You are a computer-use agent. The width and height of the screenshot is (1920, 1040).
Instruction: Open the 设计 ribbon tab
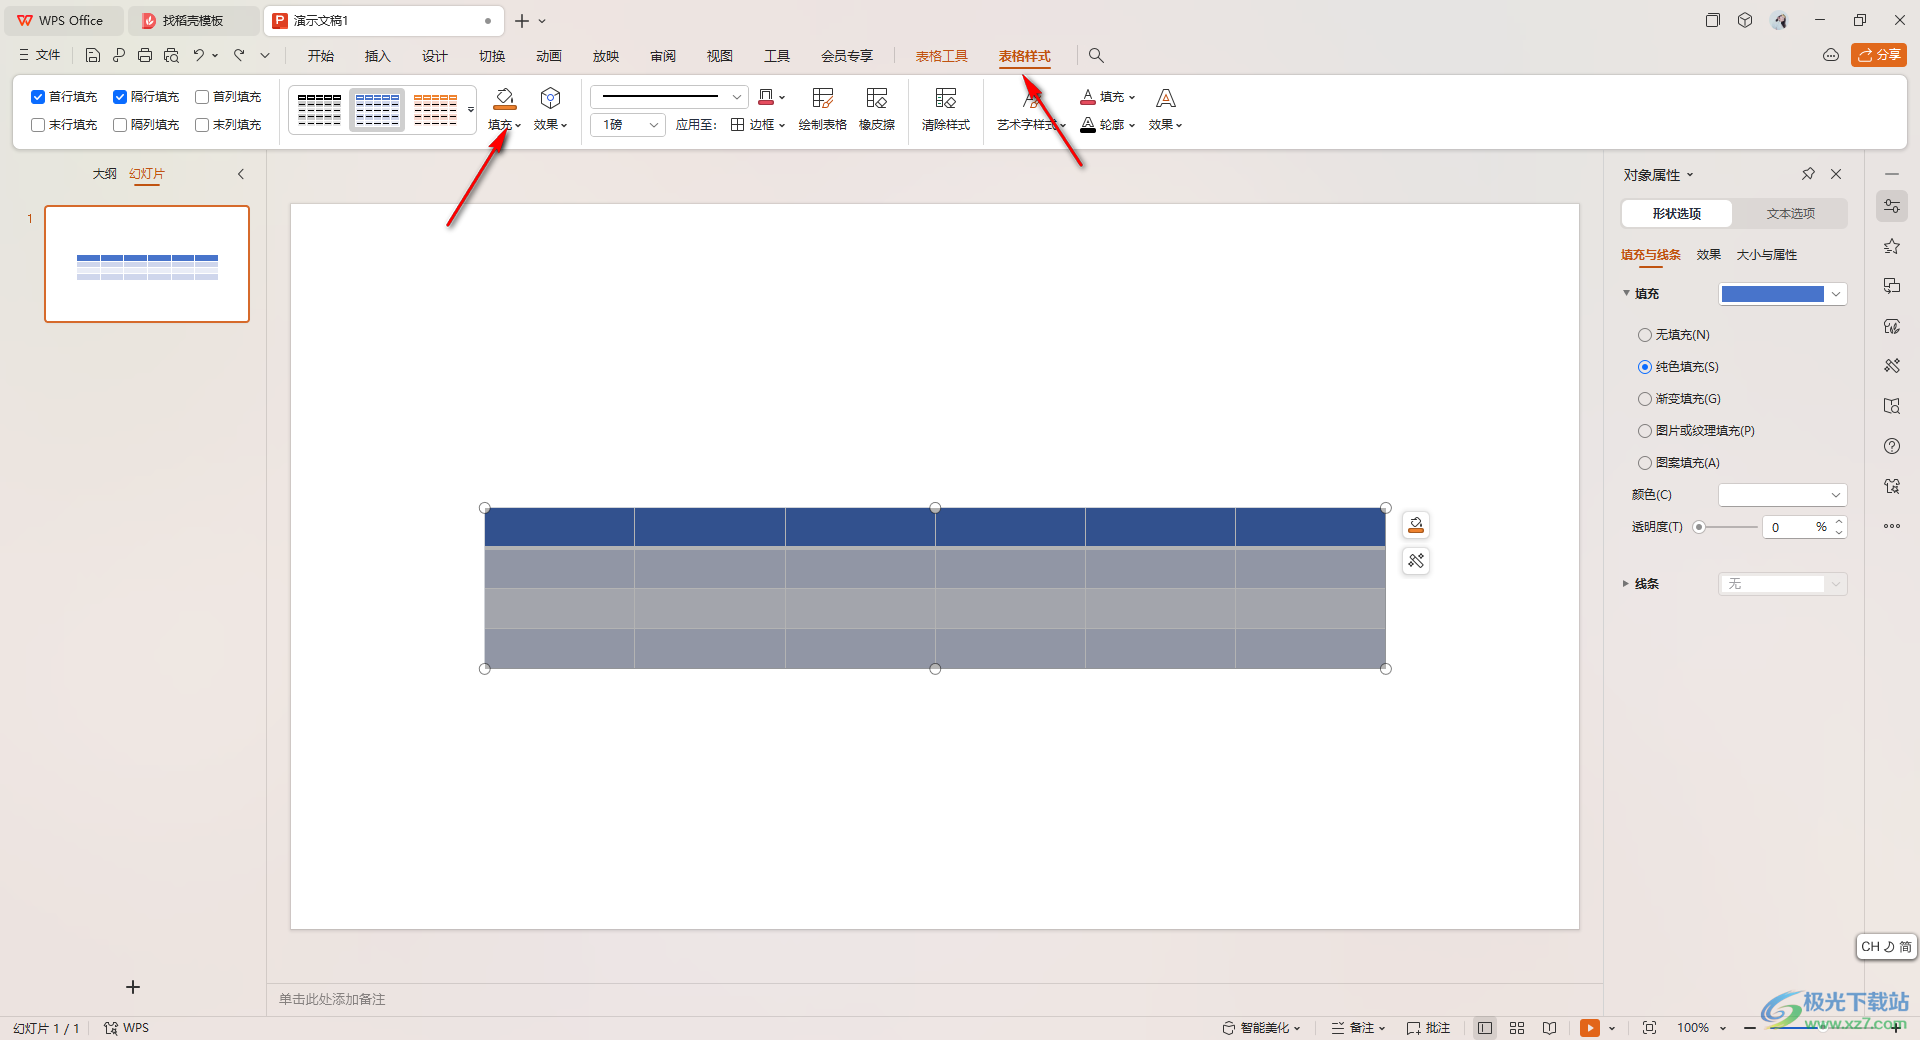point(435,56)
